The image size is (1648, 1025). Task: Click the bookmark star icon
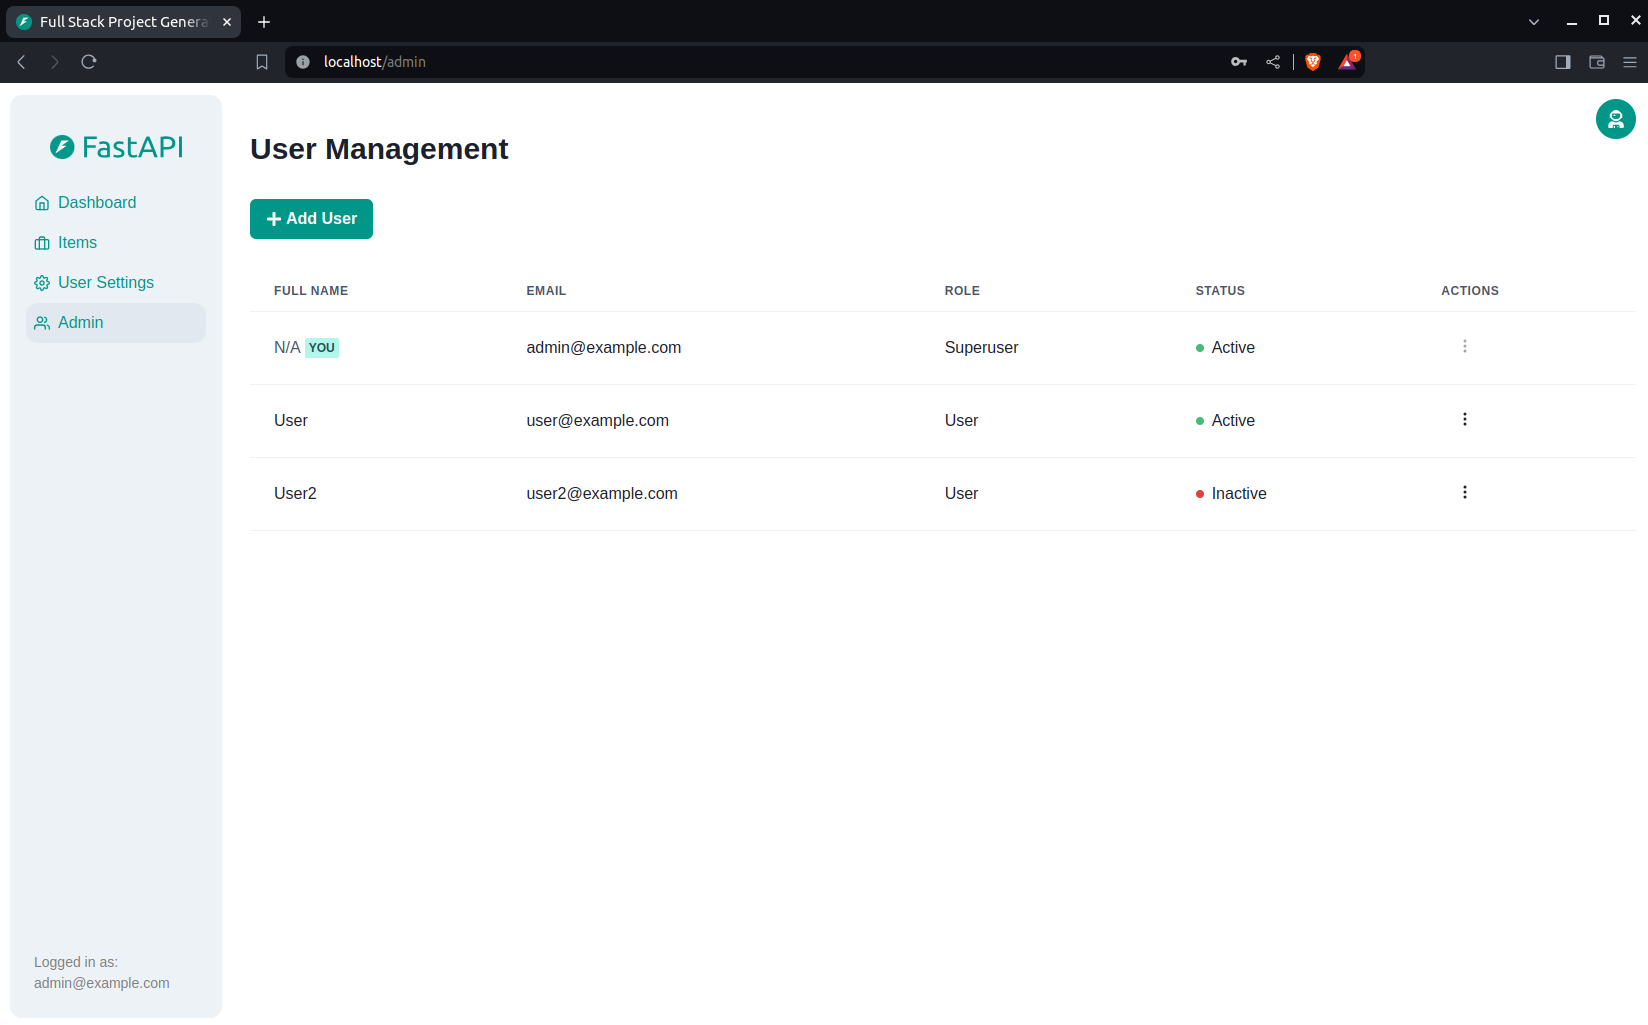click(x=261, y=61)
